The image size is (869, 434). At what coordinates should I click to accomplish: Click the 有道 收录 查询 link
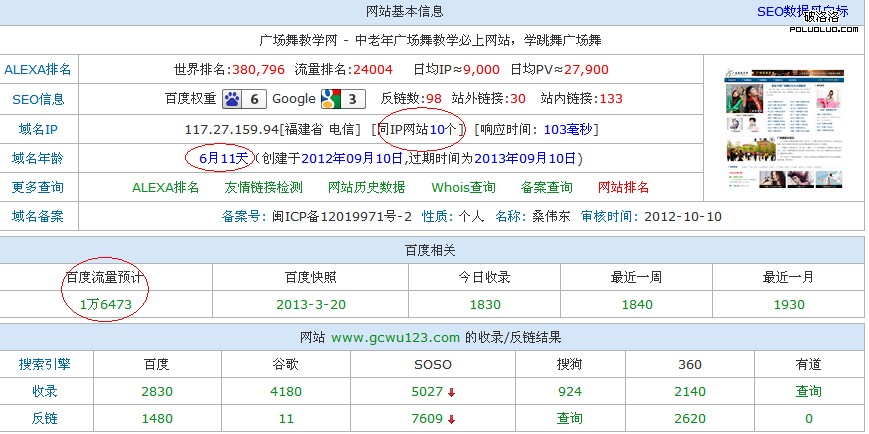click(809, 392)
